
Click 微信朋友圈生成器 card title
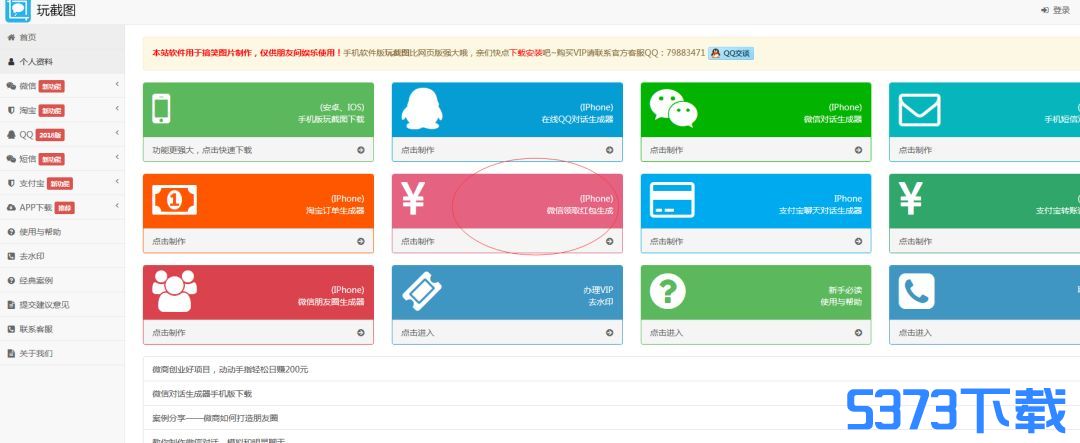coord(331,302)
